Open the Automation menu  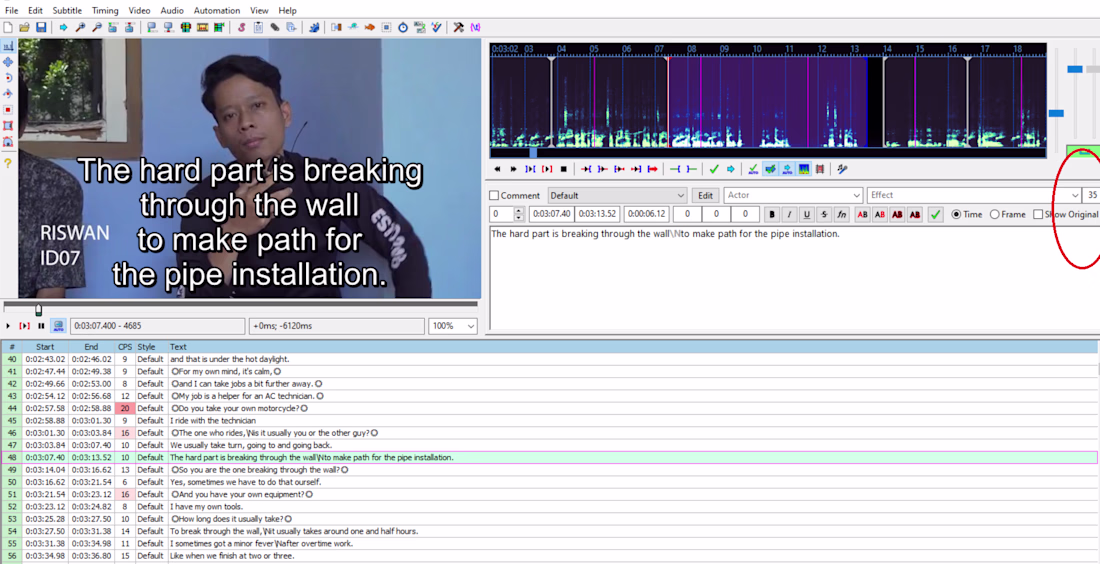[217, 11]
